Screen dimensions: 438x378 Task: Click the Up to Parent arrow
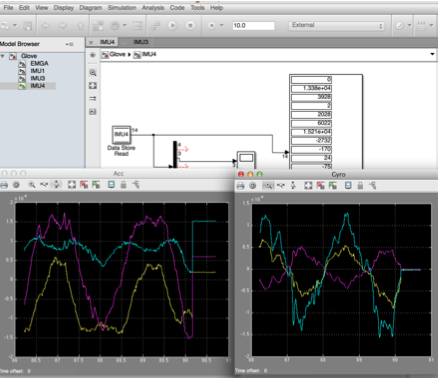point(80,25)
